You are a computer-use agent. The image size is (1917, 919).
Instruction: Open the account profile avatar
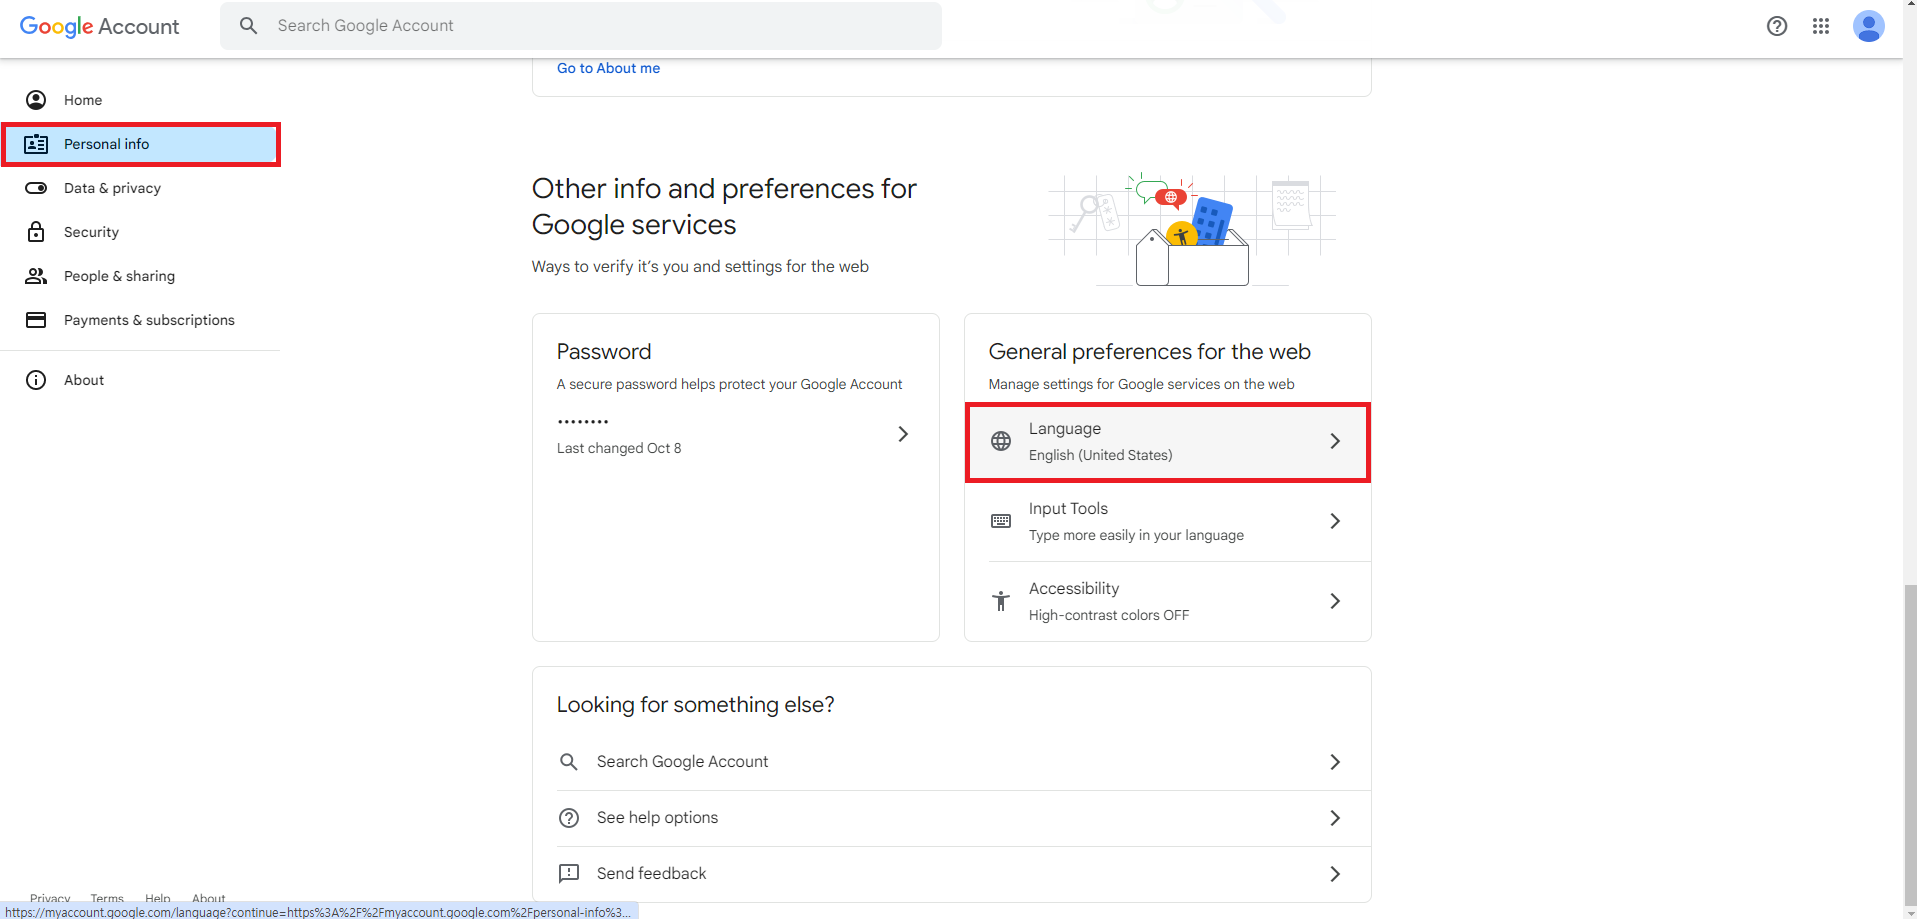coord(1869,26)
